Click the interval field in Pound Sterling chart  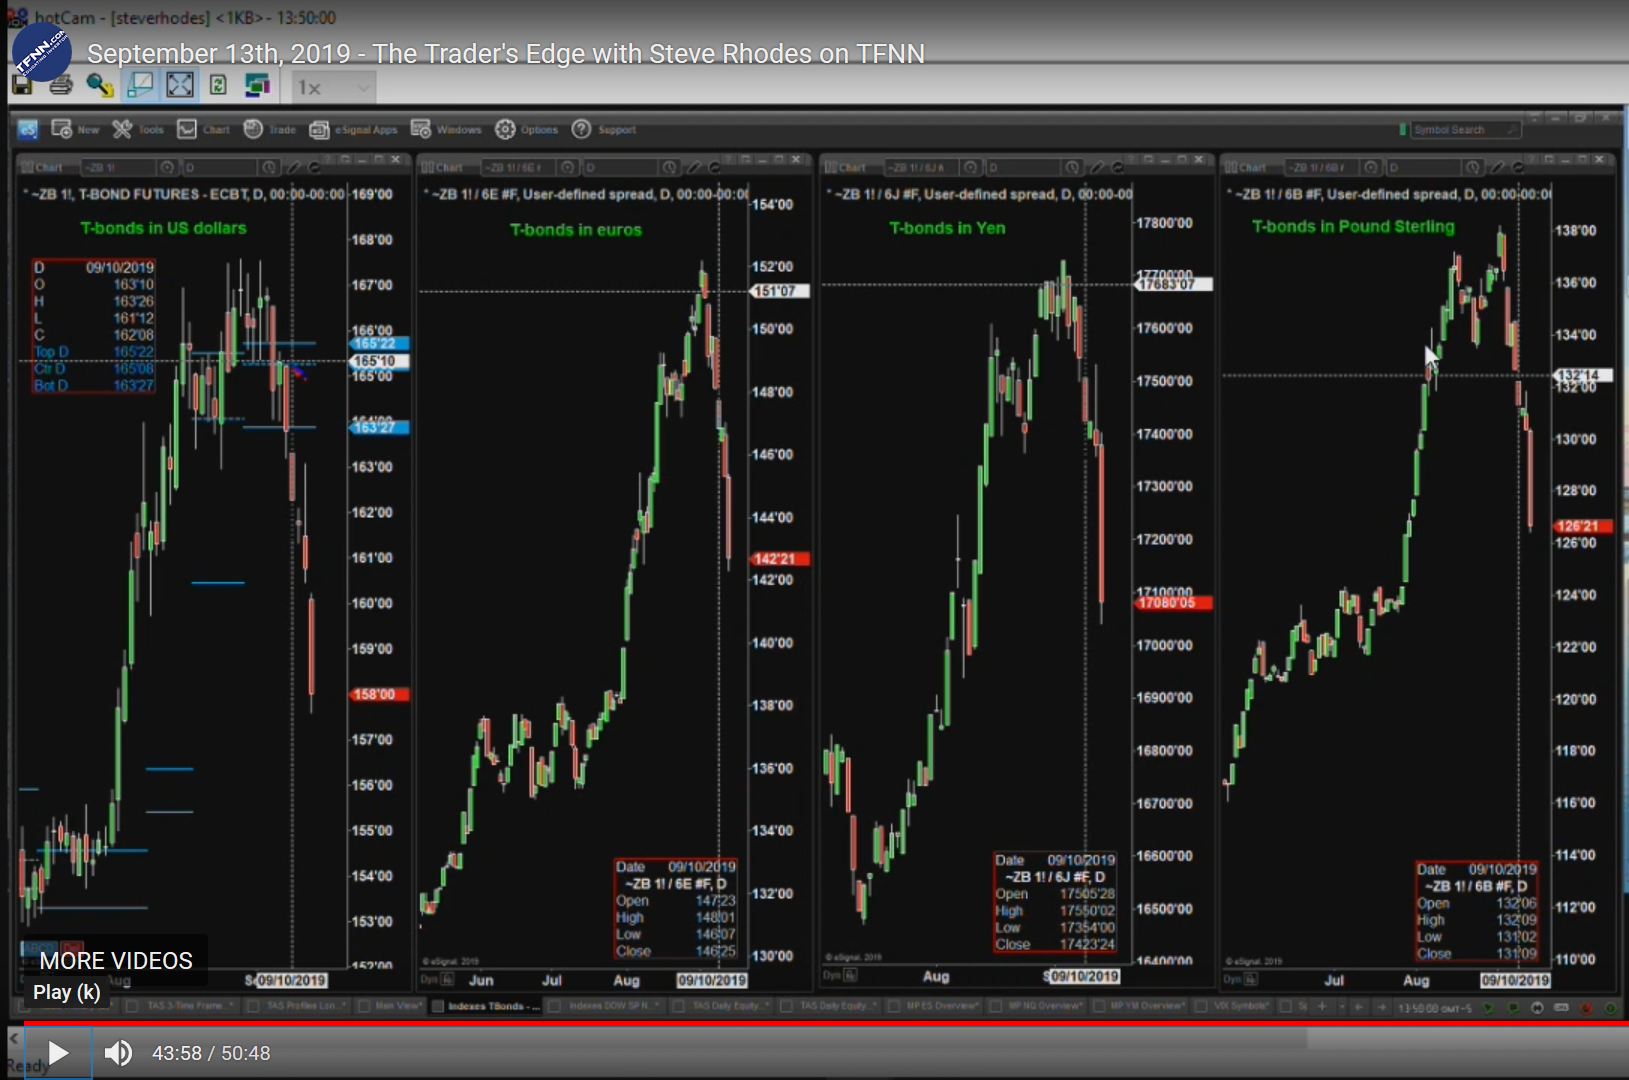(x=1423, y=167)
